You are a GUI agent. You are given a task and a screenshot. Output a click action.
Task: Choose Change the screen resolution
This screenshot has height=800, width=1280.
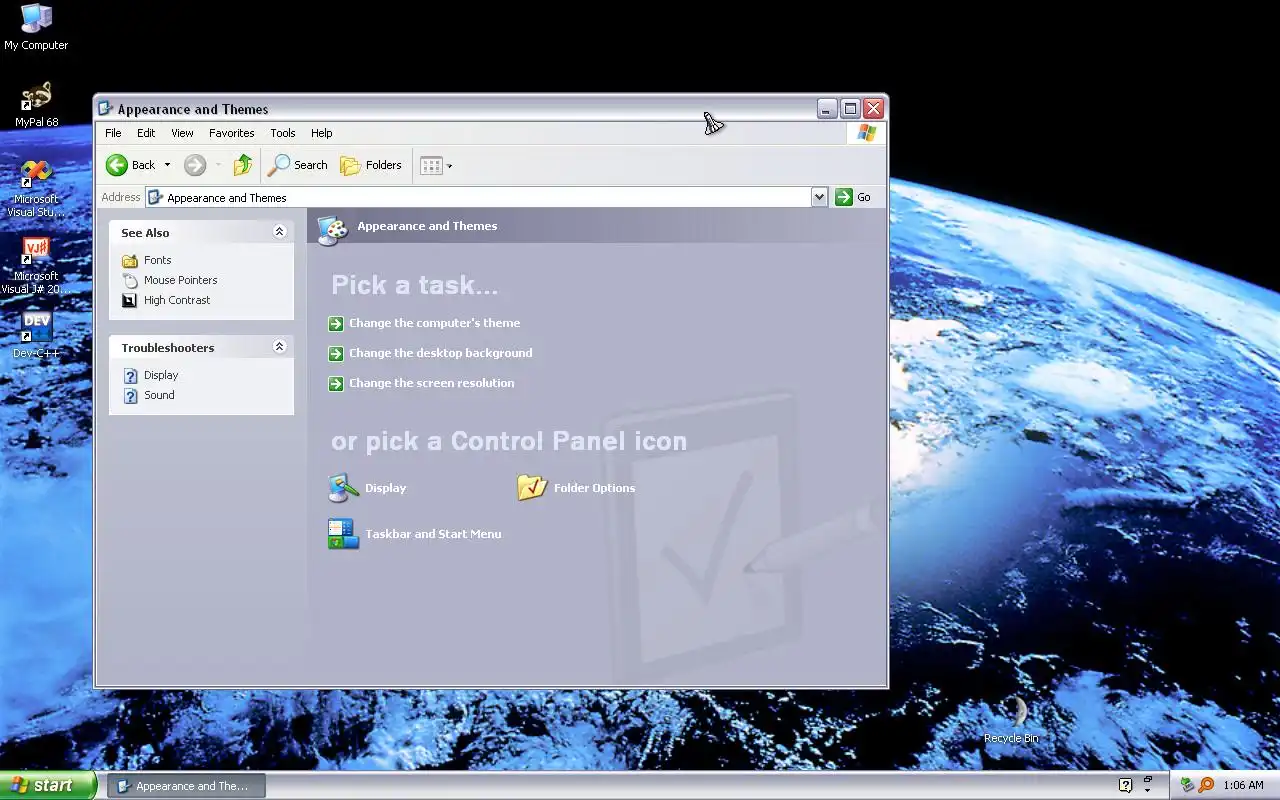tap(431, 383)
